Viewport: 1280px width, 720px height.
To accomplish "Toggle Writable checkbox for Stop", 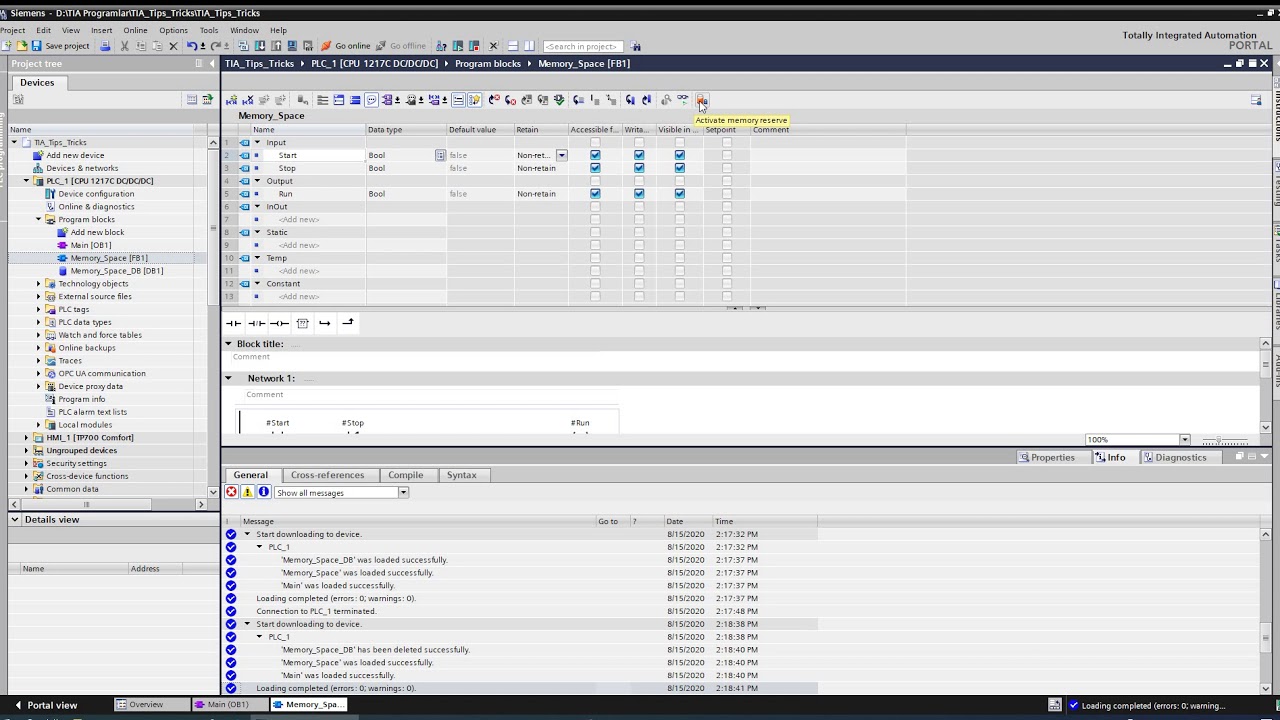I will pyautogui.click(x=639, y=168).
